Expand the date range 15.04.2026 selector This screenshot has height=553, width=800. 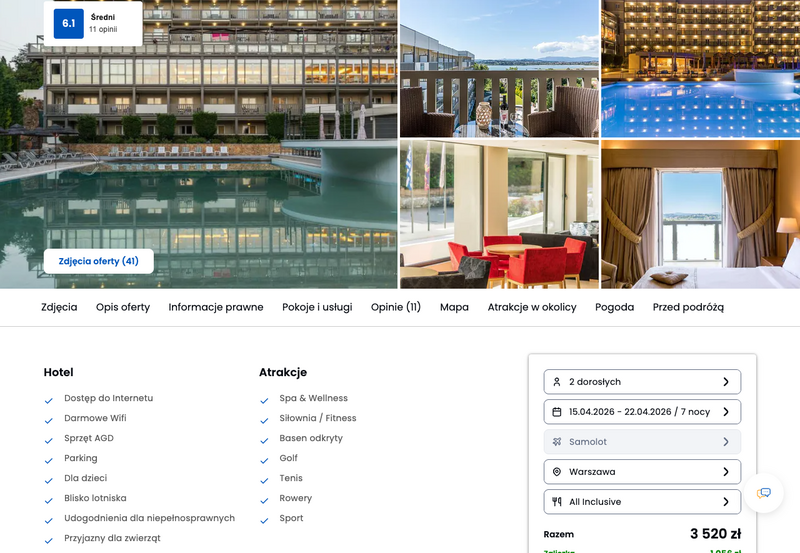pyautogui.click(x=642, y=412)
